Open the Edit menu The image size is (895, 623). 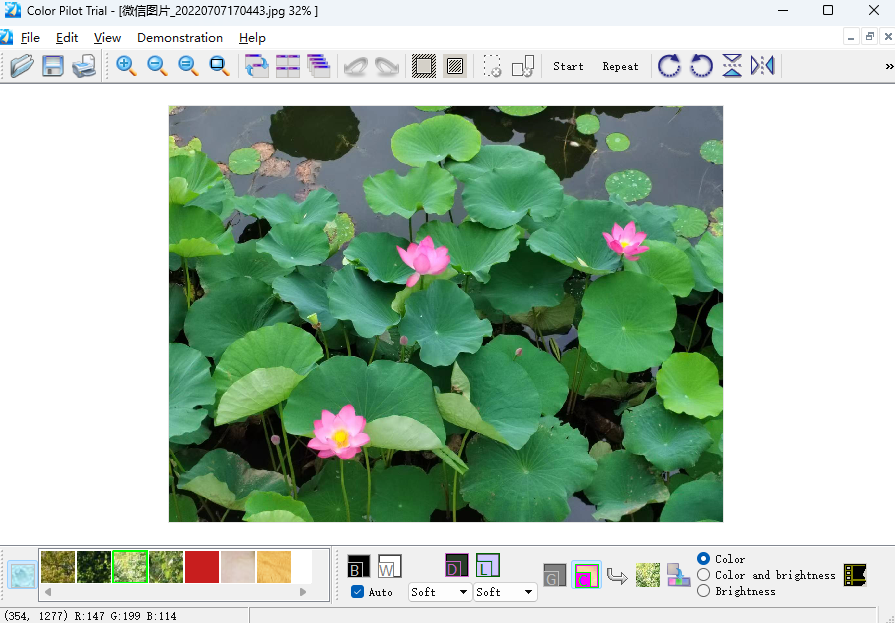pyautogui.click(x=67, y=38)
